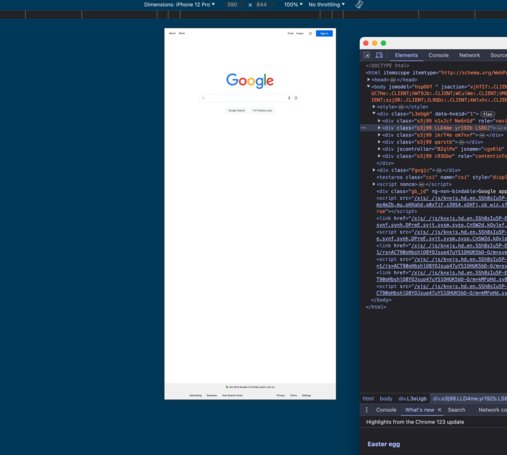Click the green maximize button of DevTools
This screenshot has height=455, width=507.
coord(384,43)
